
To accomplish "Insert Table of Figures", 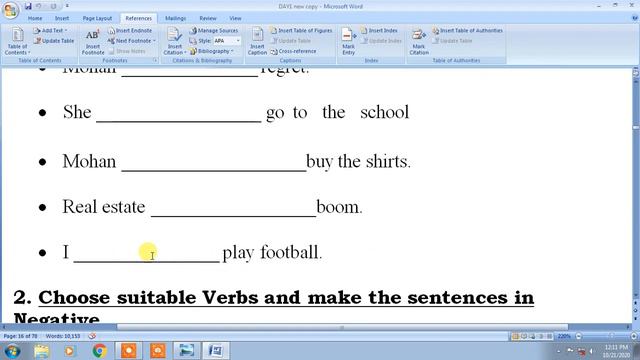I will [x=301, y=31].
